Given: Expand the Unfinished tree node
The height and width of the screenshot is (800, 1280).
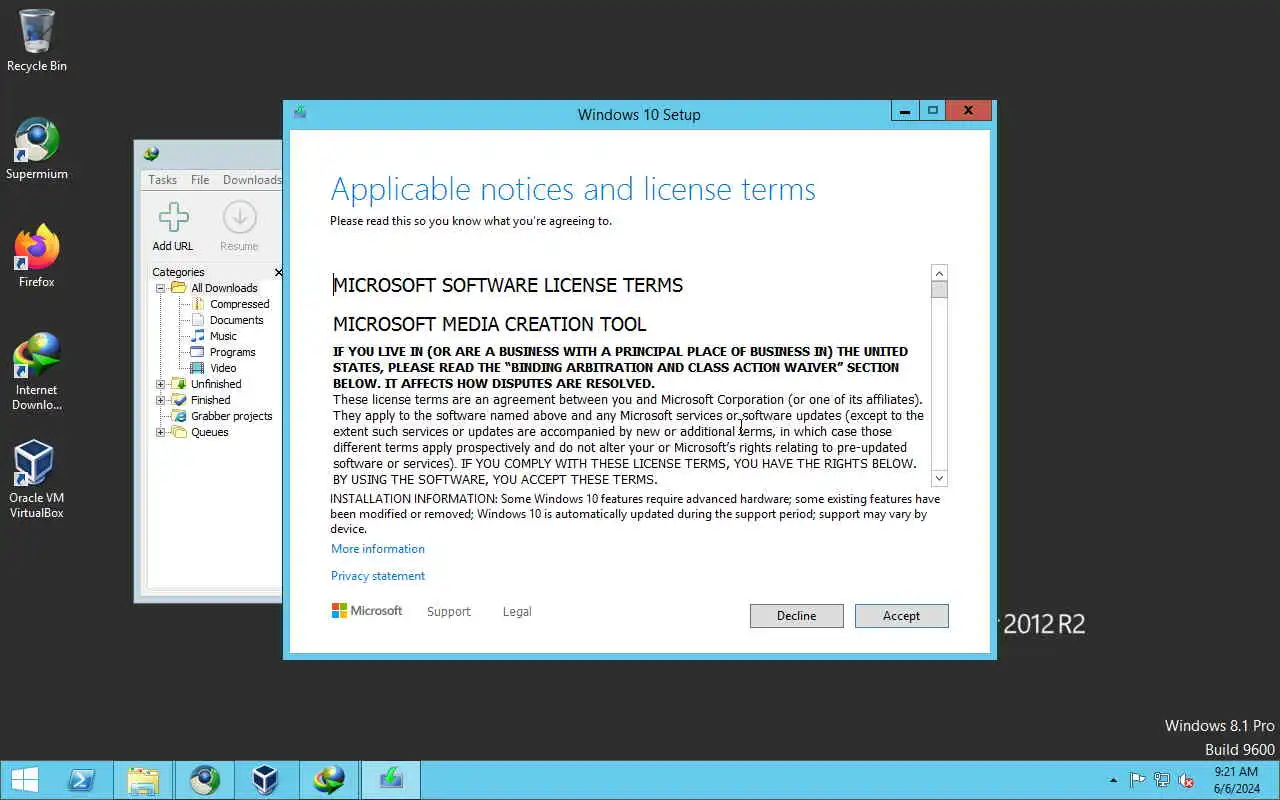Looking at the screenshot, I should [x=160, y=384].
